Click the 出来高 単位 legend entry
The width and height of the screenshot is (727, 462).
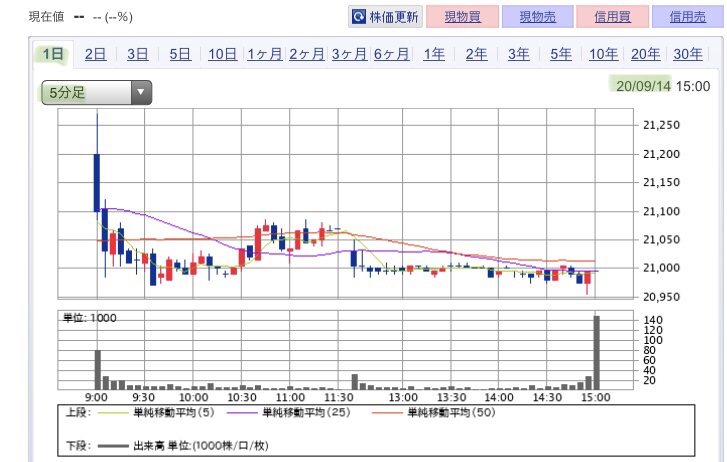(x=183, y=446)
